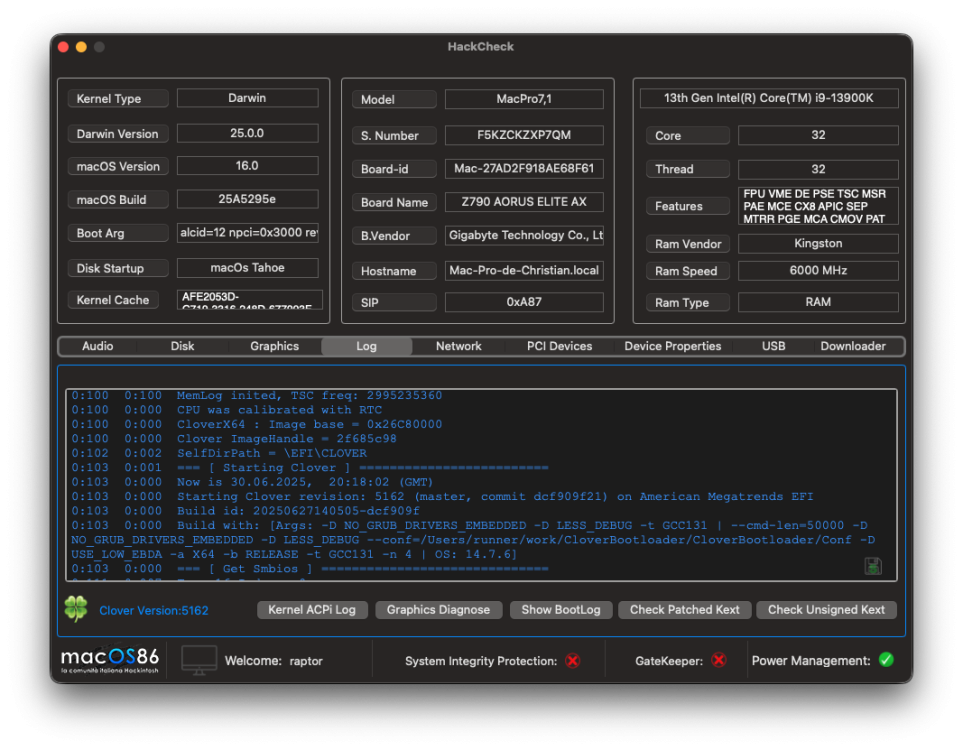Click the log line Starting Clover revision: 5162
The height and width of the screenshot is (750, 963).
(442, 496)
